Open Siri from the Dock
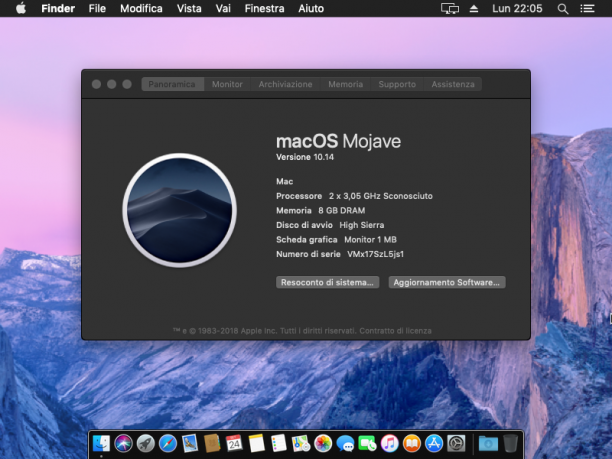This screenshot has height=459, width=612. tap(123, 444)
